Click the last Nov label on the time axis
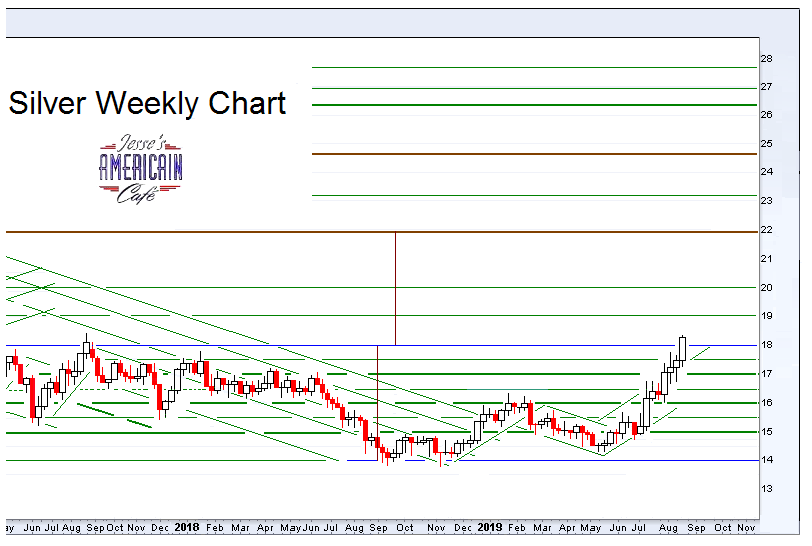The width and height of the screenshot is (812, 546). [746, 528]
